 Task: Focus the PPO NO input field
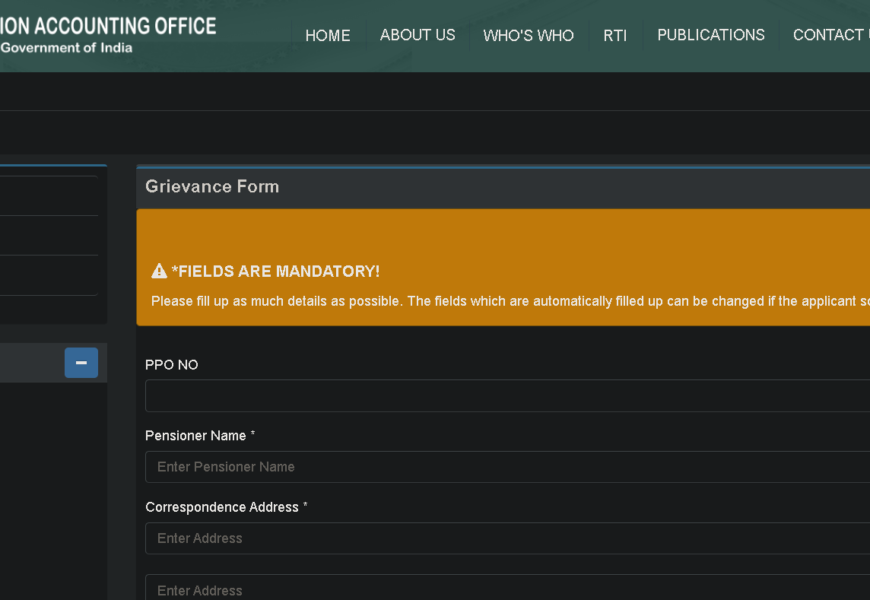(x=507, y=396)
